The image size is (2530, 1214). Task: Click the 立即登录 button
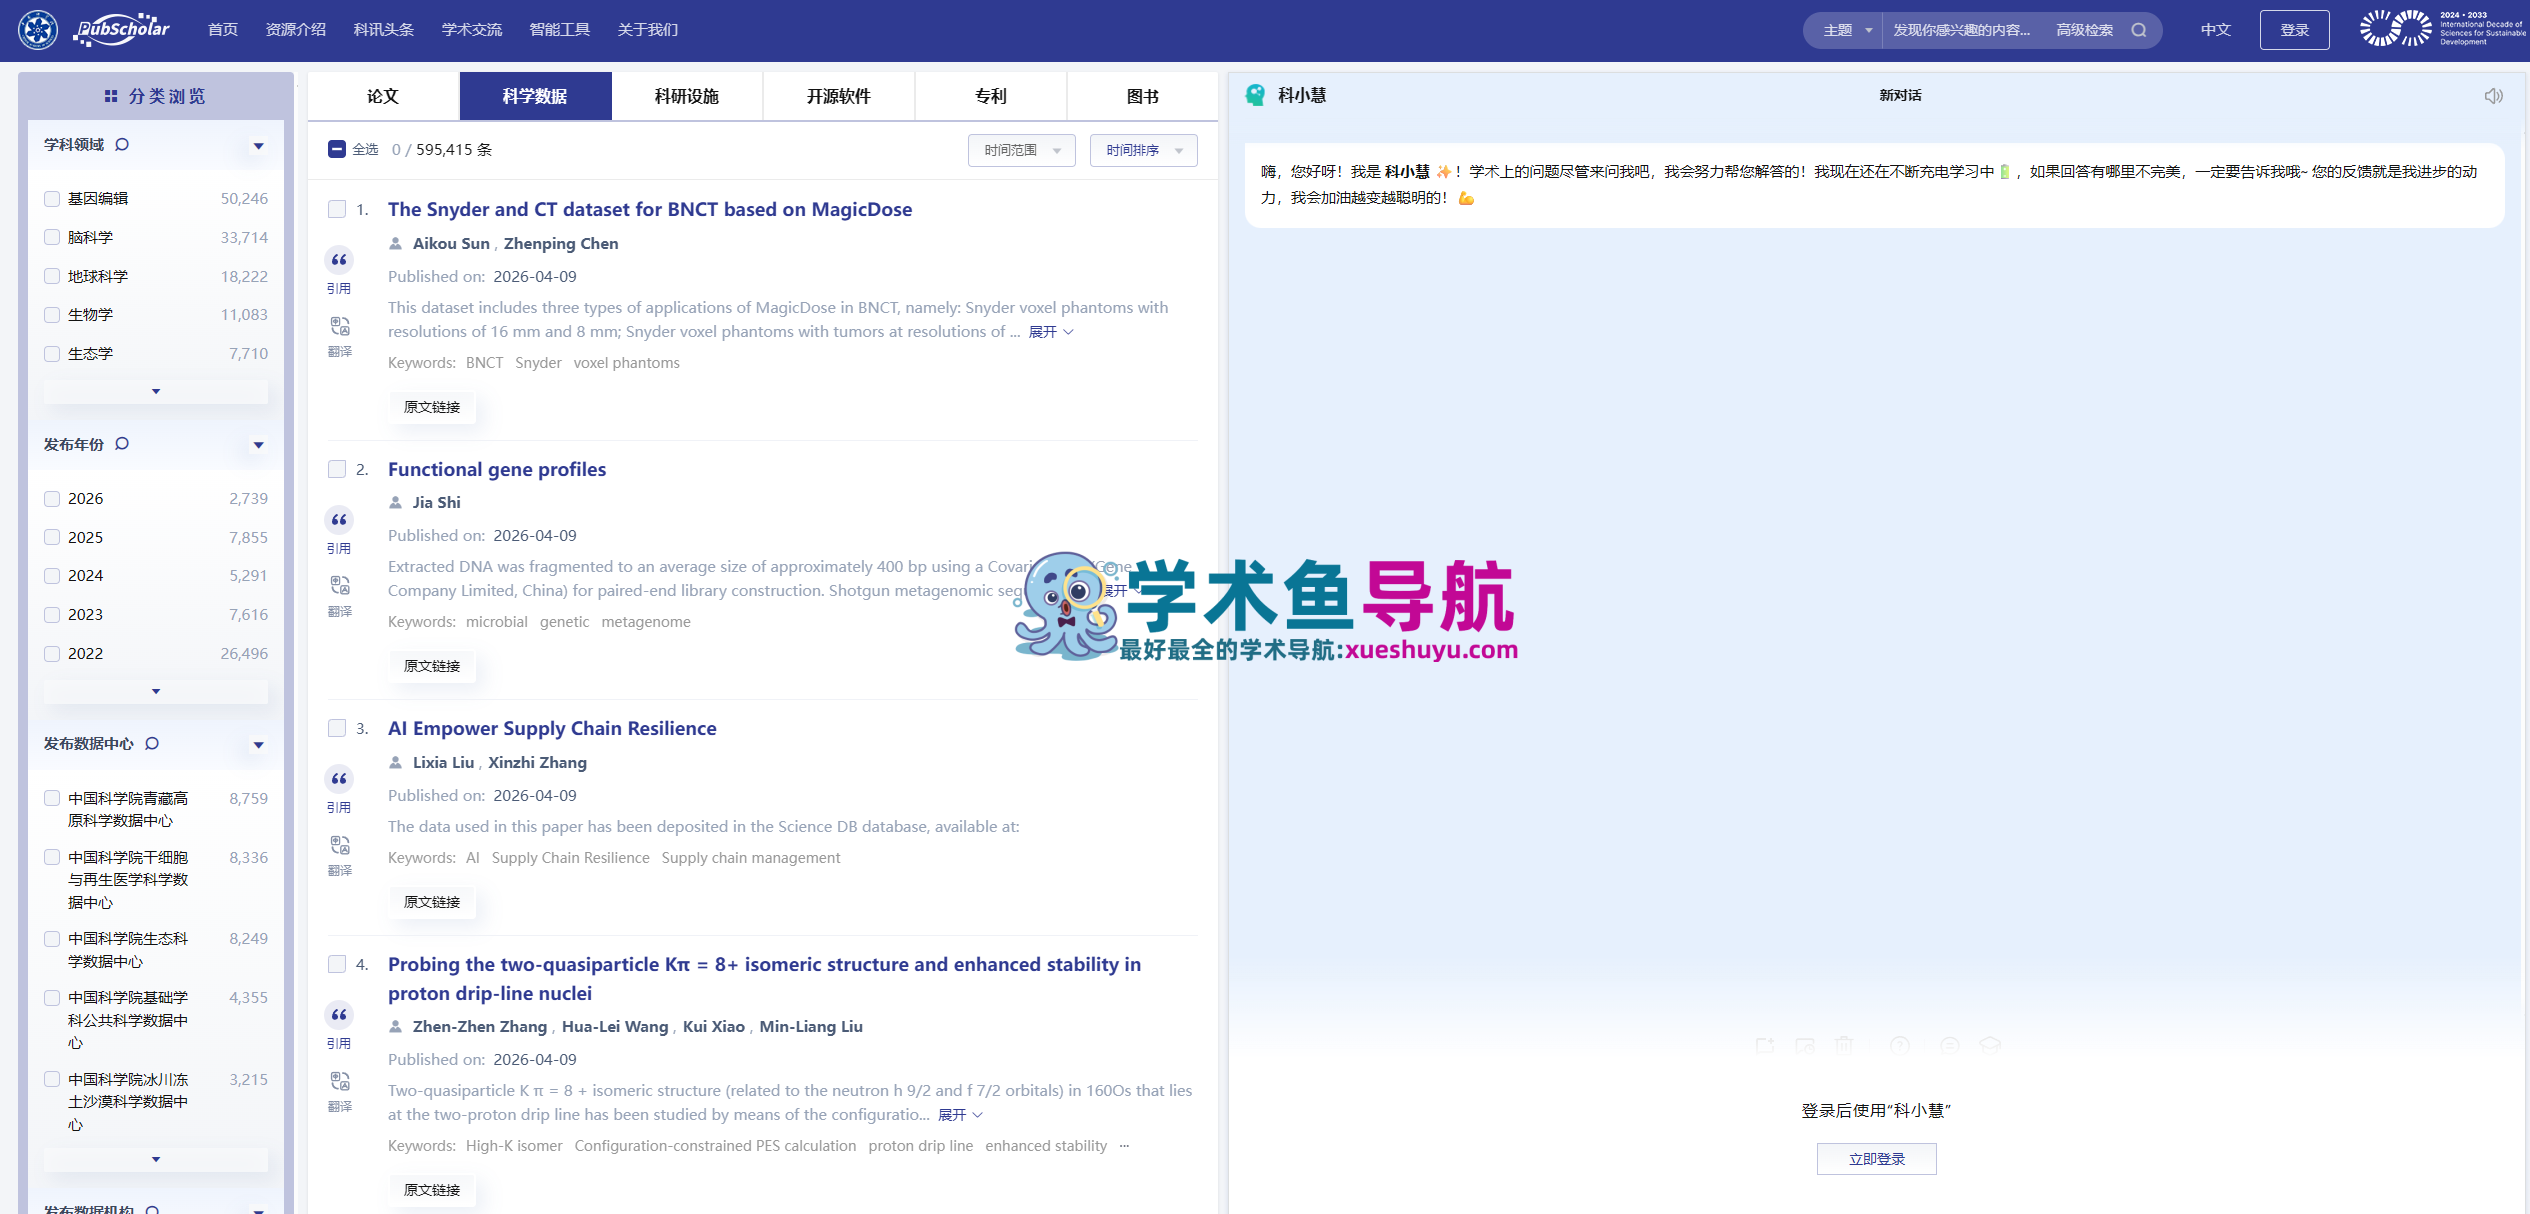(1876, 1159)
